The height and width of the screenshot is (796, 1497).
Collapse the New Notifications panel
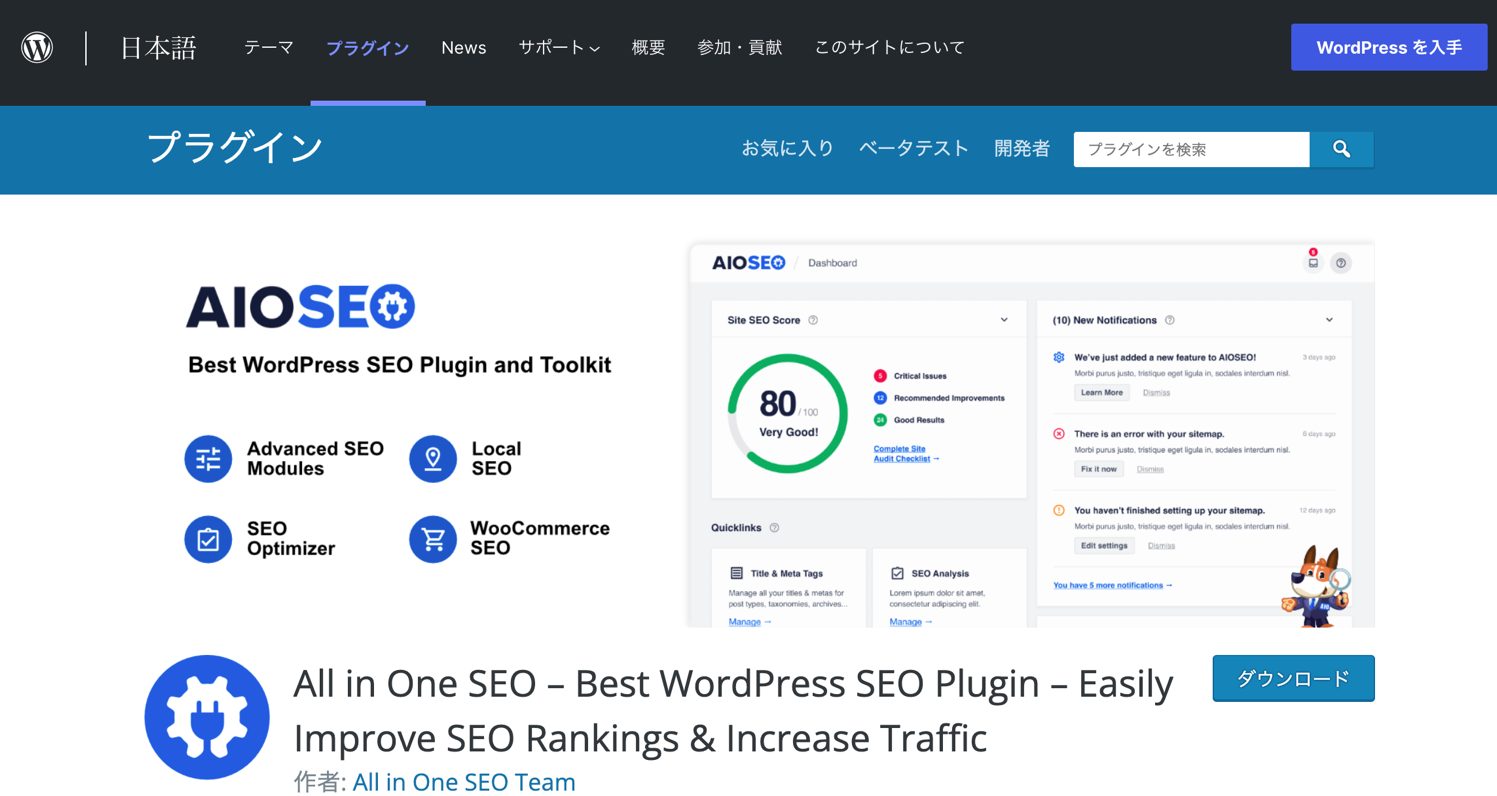(1329, 320)
